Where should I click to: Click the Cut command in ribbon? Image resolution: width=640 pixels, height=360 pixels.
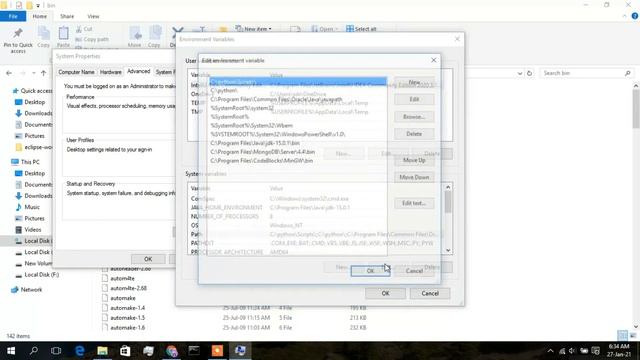tap(84, 29)
